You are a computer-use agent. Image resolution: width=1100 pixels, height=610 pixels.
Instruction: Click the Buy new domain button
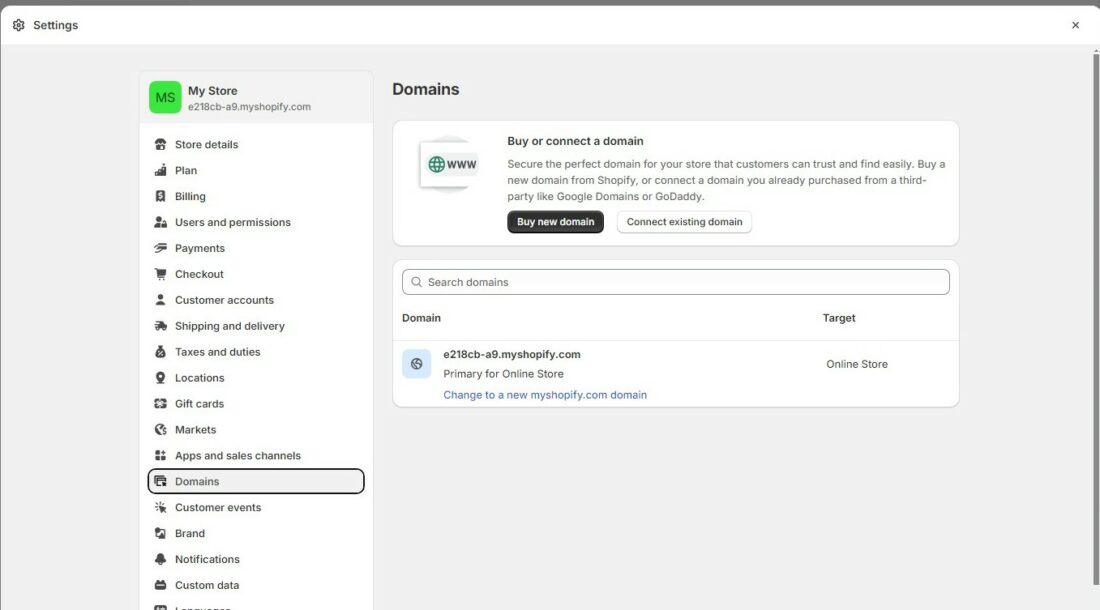[x=555, y=221]
